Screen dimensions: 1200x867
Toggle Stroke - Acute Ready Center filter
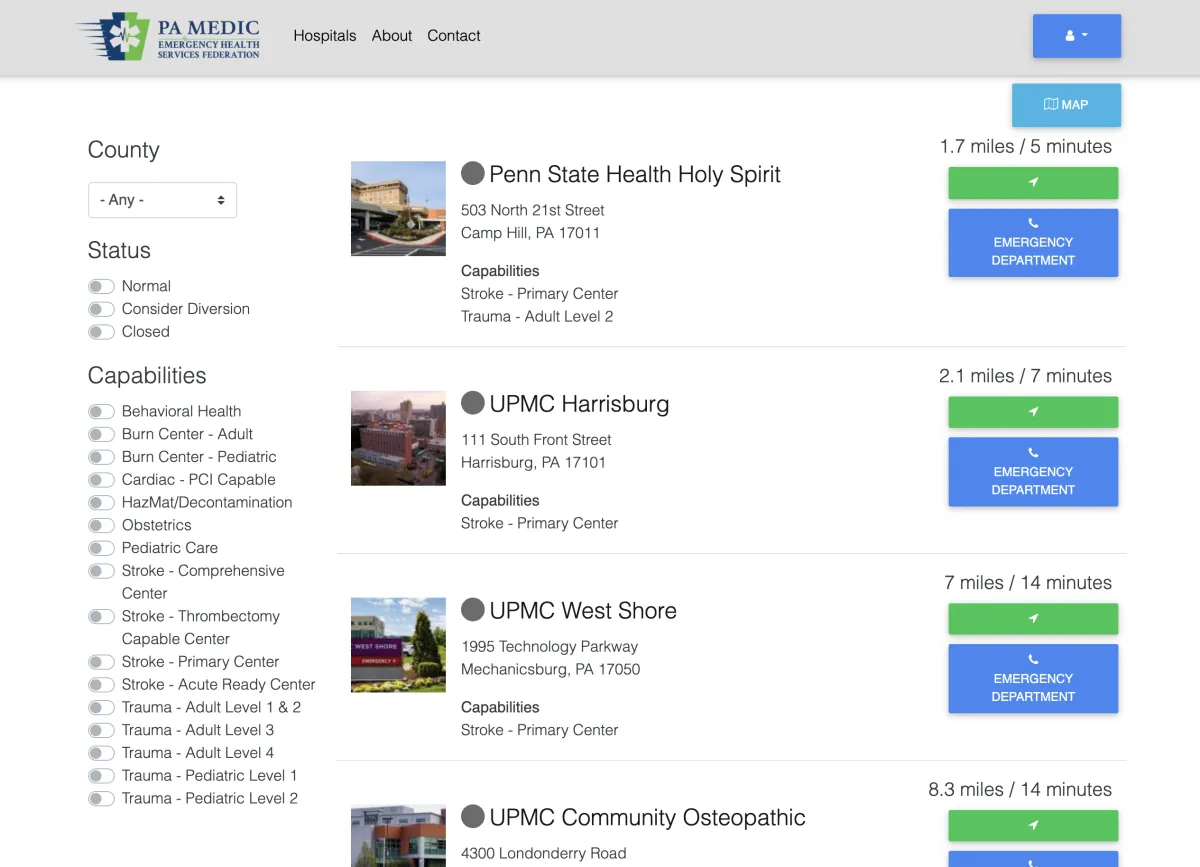point(101,686)
